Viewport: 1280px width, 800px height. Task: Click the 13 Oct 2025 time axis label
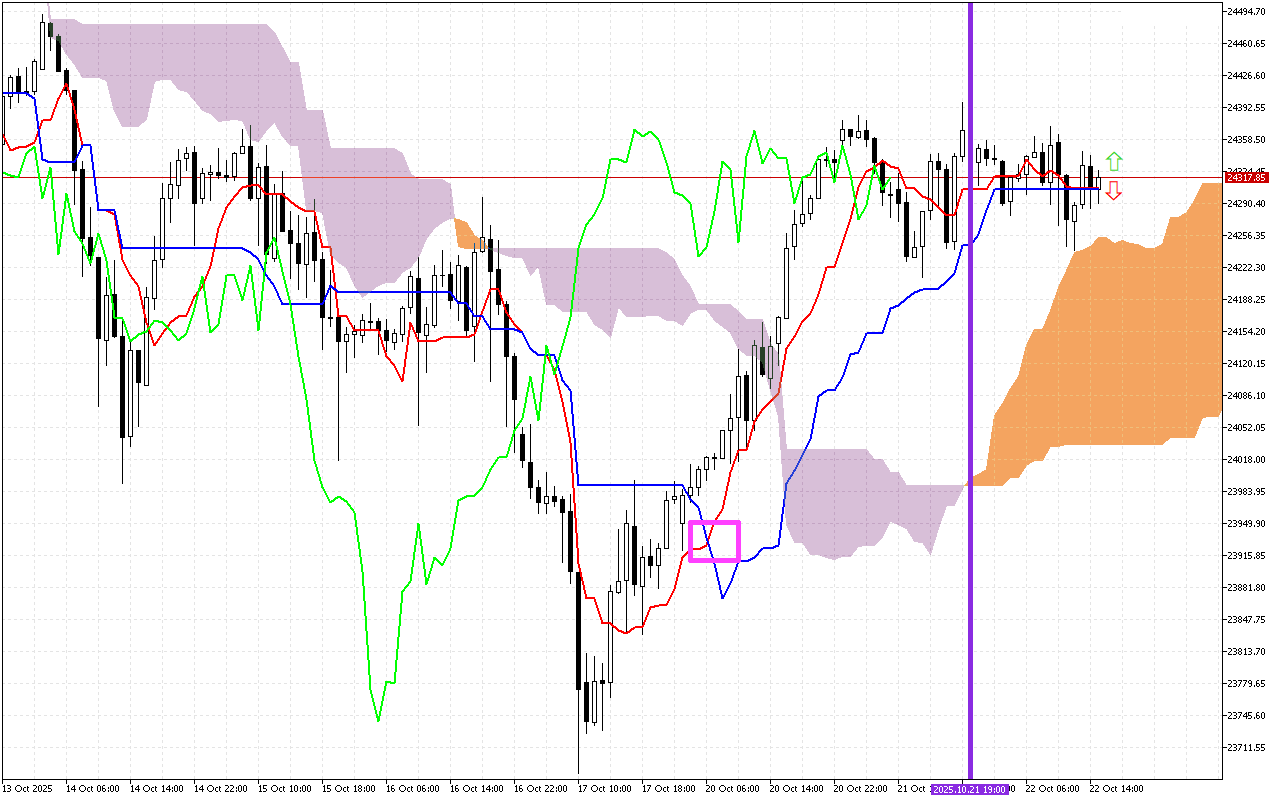coord(26,789)
